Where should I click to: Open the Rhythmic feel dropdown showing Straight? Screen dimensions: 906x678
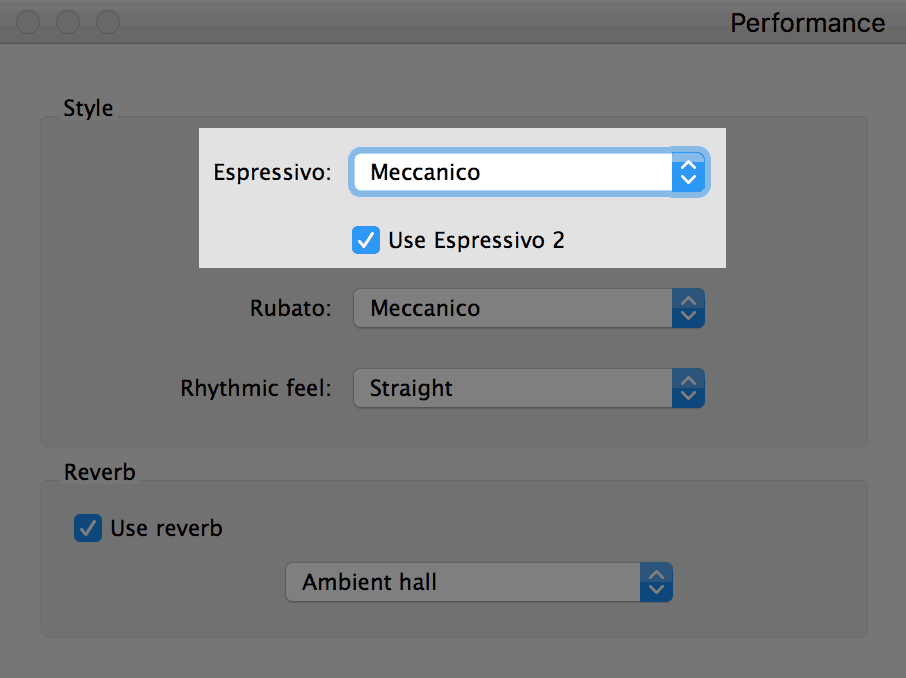tap(529, 388)
